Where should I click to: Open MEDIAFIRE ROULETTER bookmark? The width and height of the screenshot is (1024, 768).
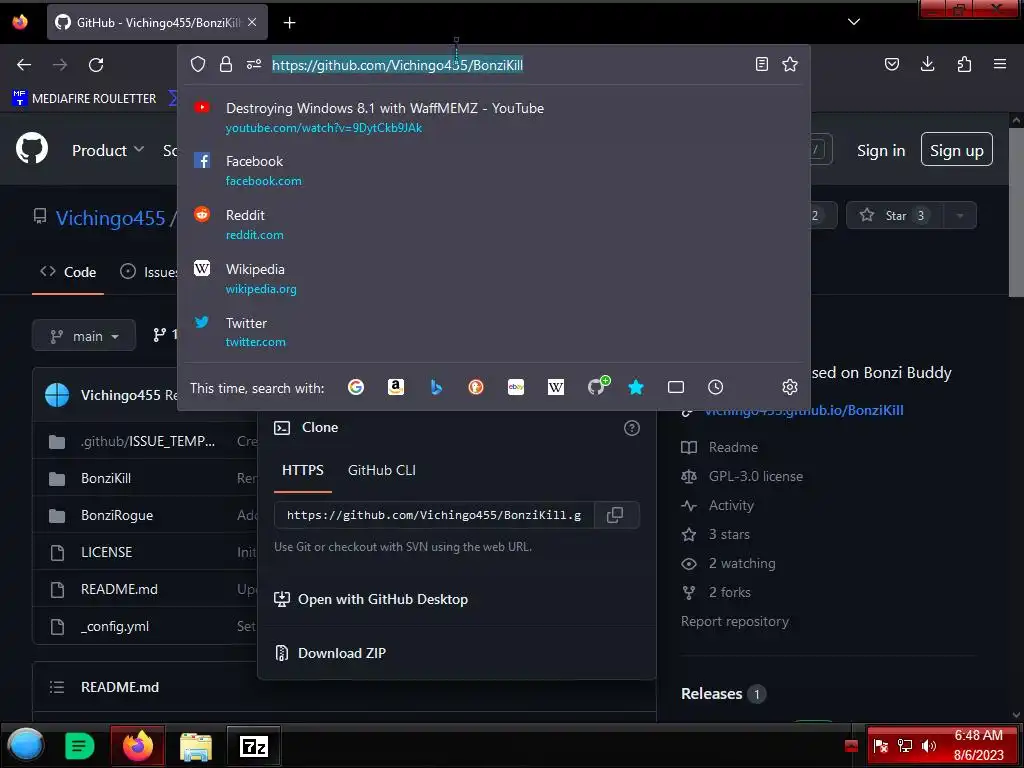[x=85, y=99]
